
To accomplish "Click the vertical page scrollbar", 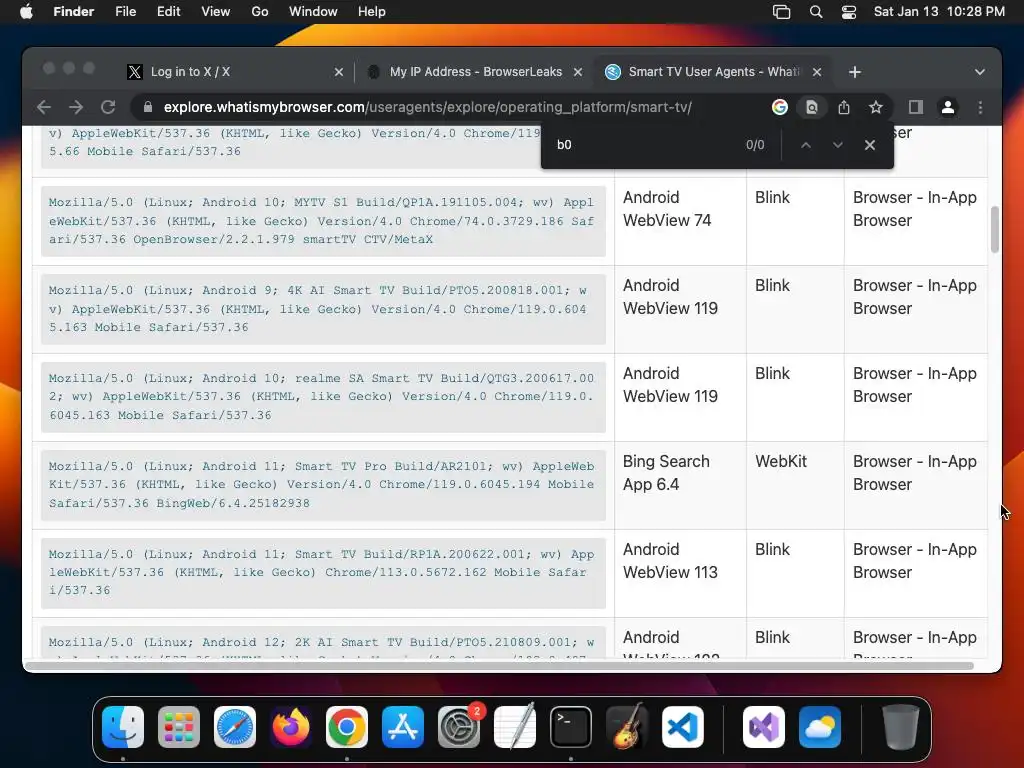I will [x=994, y=229].
